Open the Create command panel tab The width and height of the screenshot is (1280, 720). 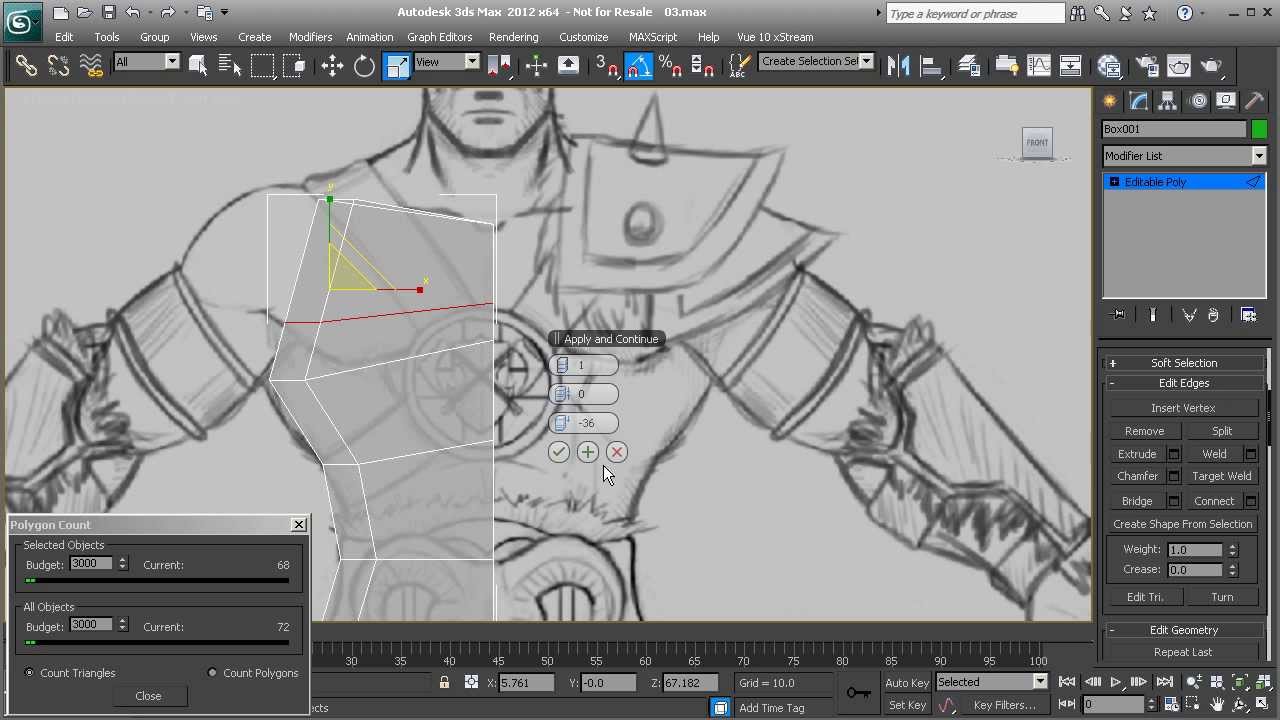click(x=1110, y=101)
